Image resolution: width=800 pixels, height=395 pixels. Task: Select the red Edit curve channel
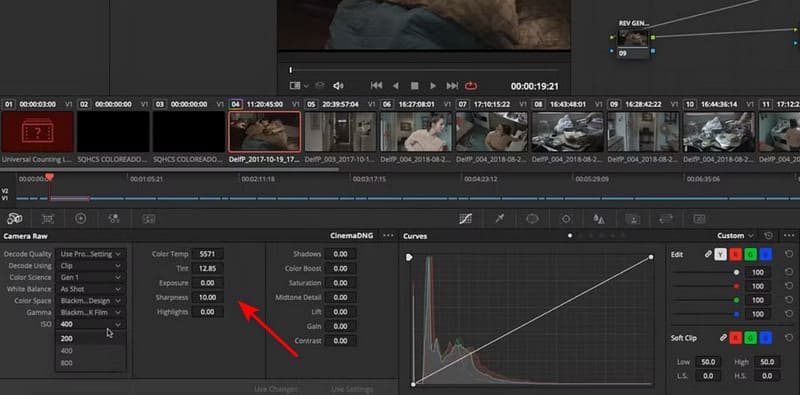click(735, 254)
